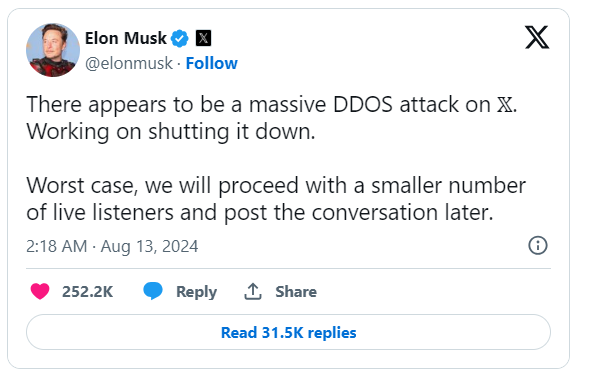Open the @elonmusk handle link
Viewport: 591px width, 382px height.
click(129, 63)
